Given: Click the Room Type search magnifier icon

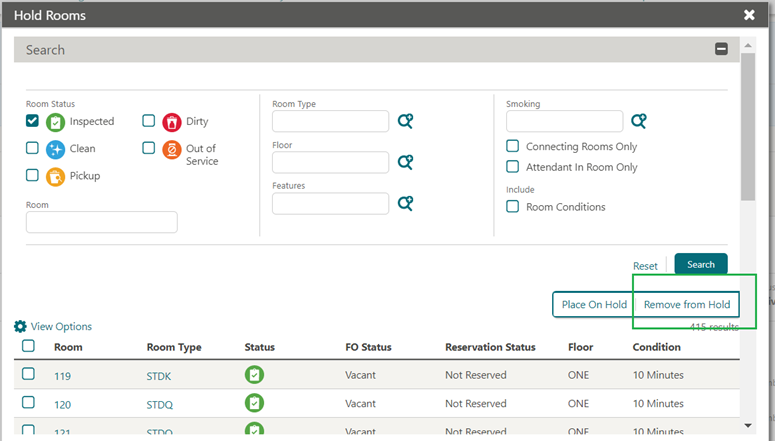Looking at the screenshot, I should click(x=405, y=121).
